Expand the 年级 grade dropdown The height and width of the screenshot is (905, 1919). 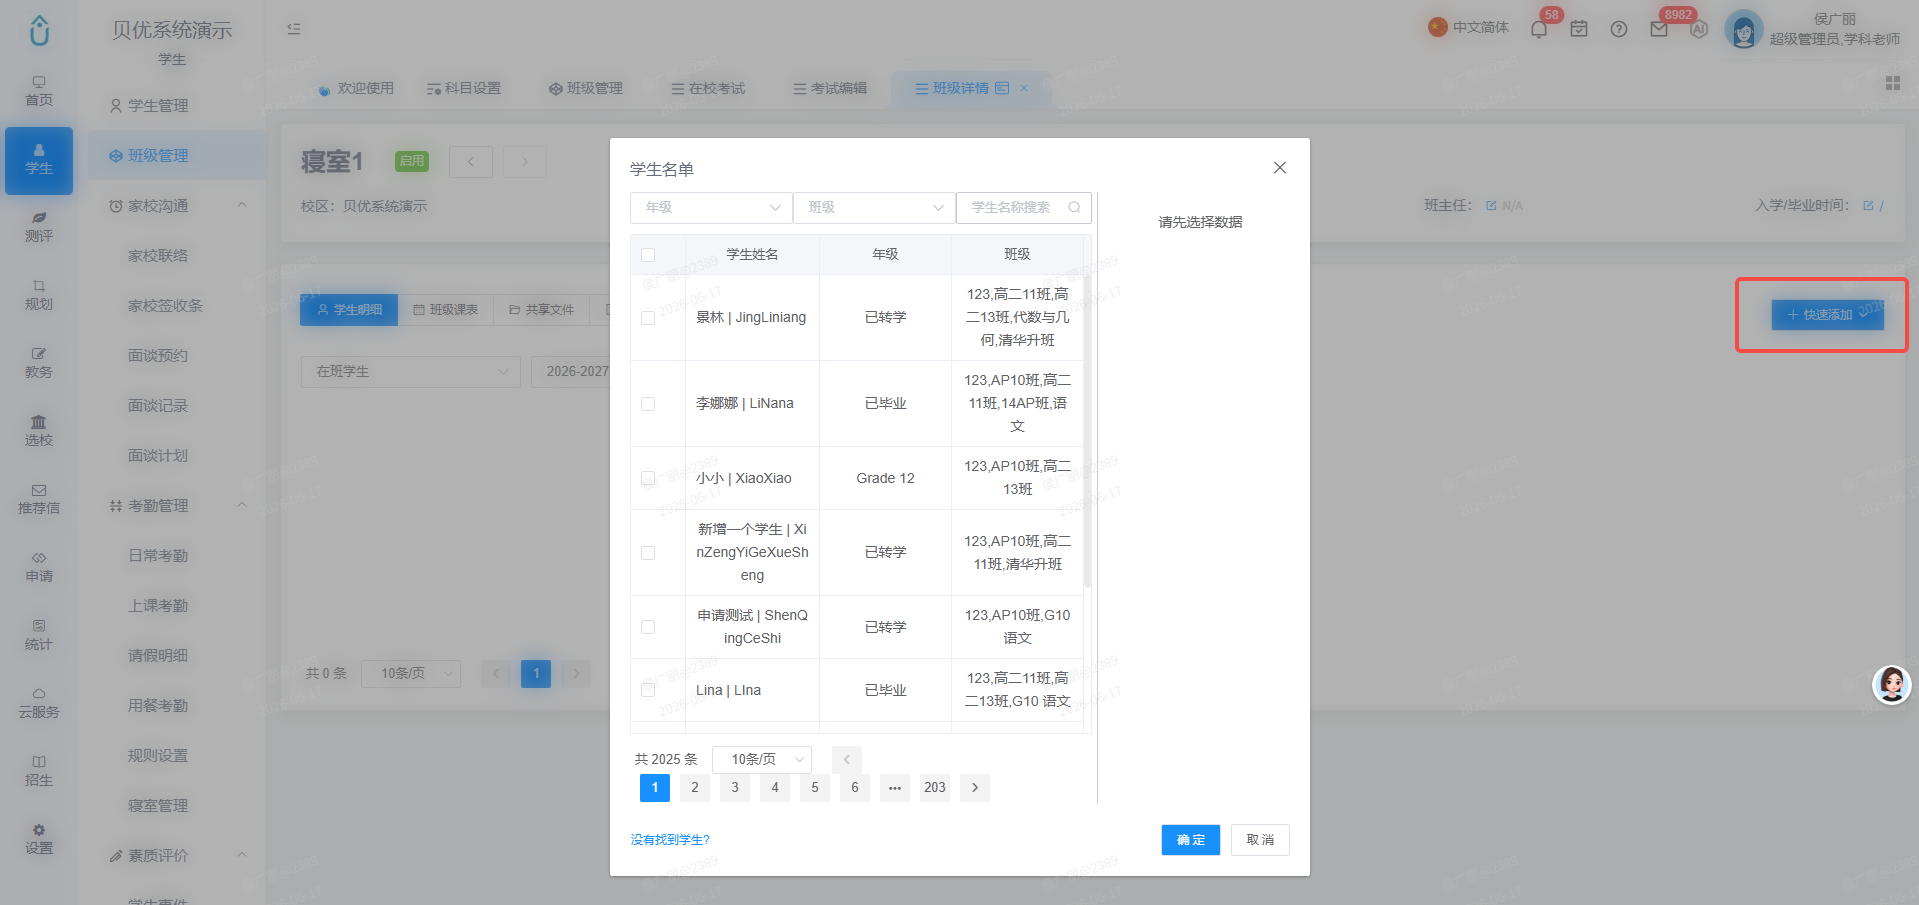click(711, 207)
